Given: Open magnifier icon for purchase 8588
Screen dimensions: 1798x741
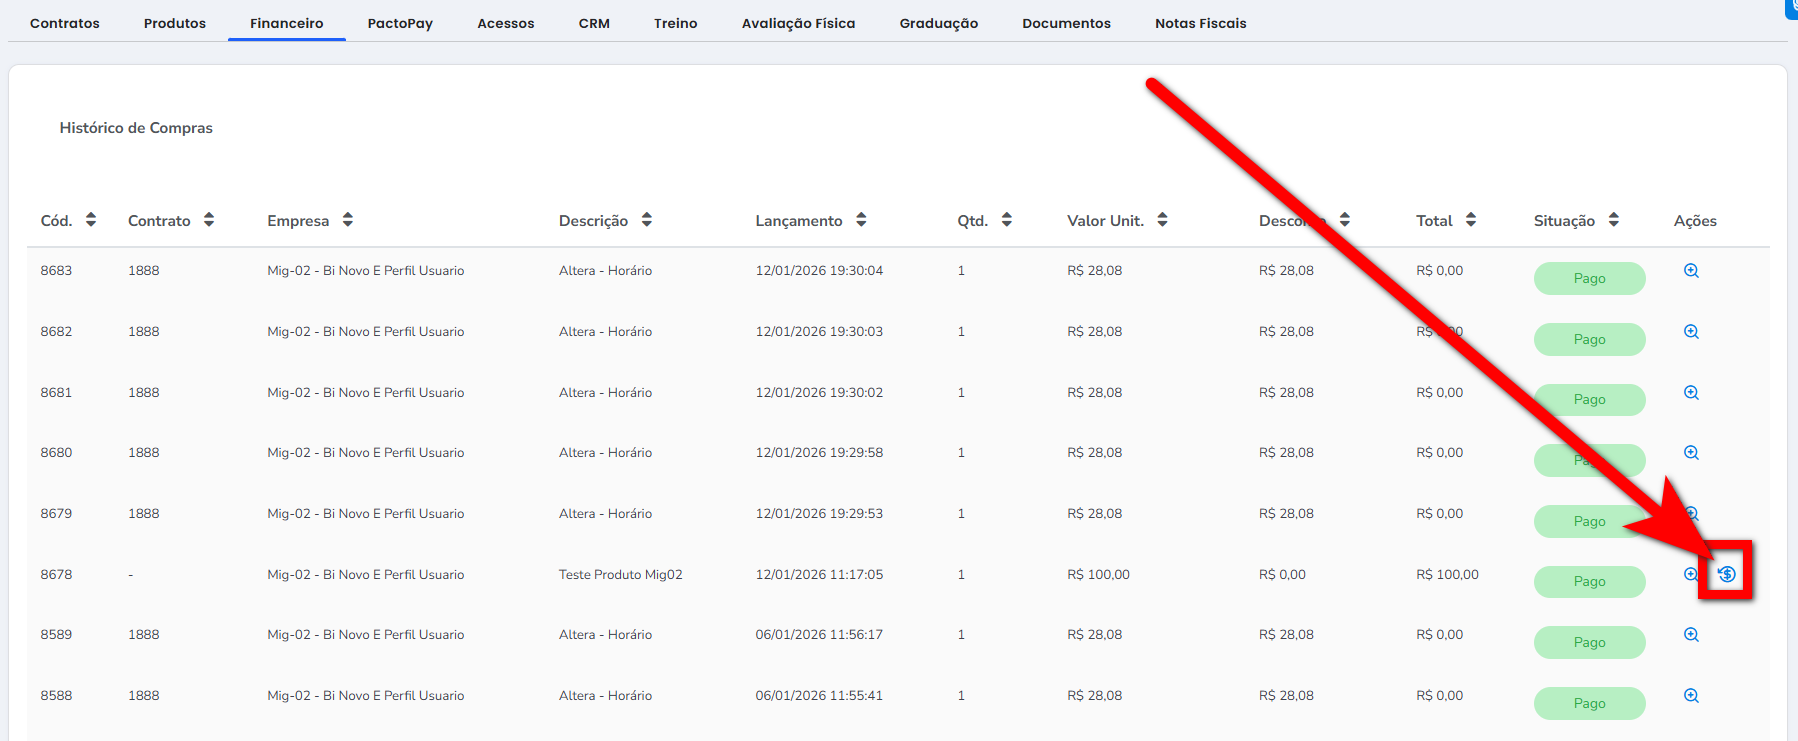Looking at the screenshot, I should coord(1691,696).
